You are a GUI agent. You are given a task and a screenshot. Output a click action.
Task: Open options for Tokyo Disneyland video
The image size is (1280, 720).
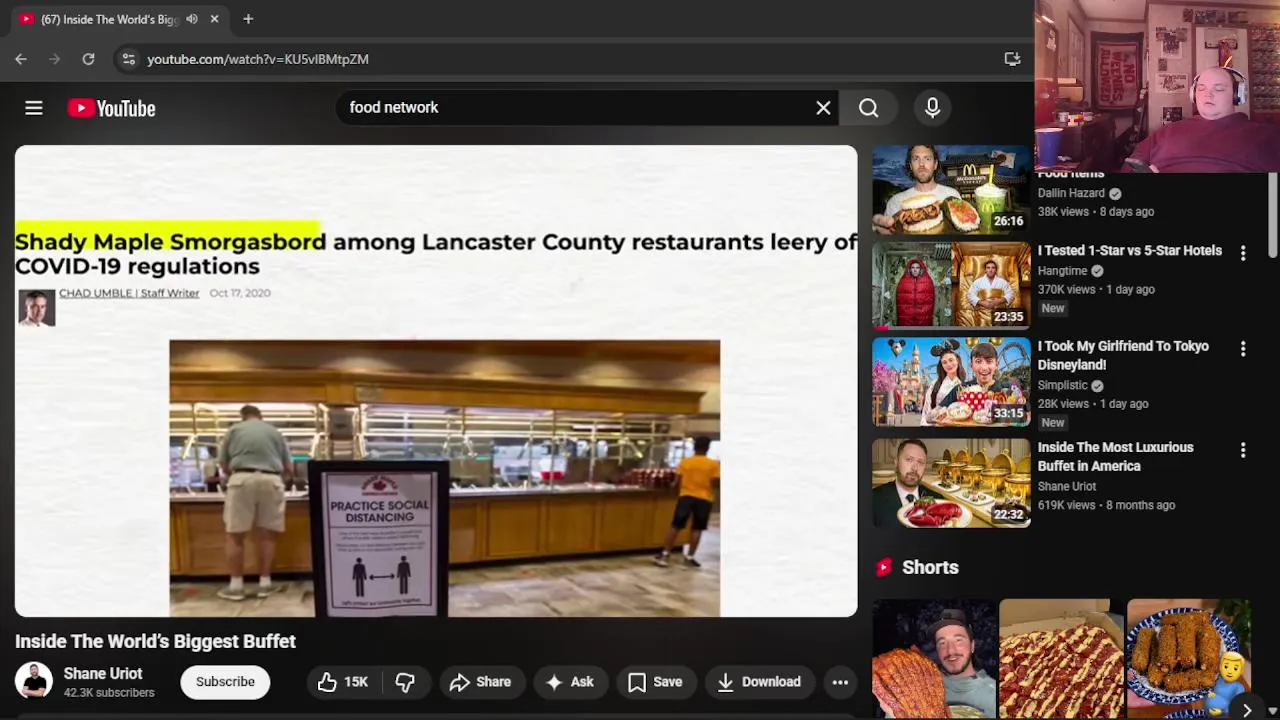coord(1243,349)
